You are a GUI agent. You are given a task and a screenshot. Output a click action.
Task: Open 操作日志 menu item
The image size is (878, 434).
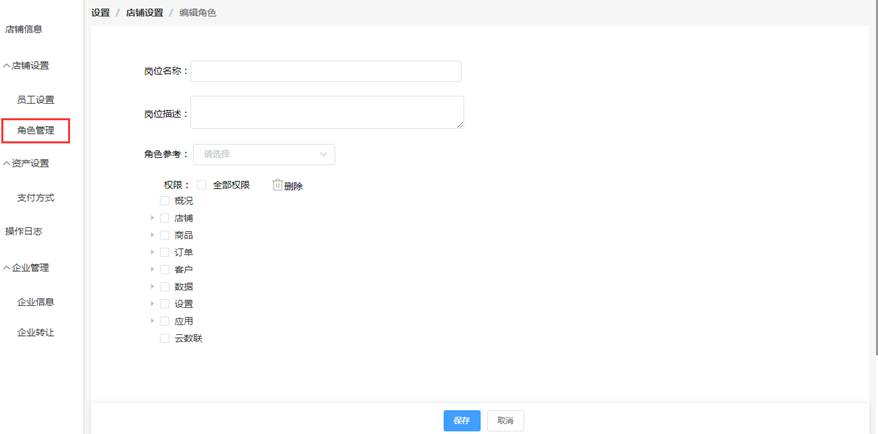(24, 232)
